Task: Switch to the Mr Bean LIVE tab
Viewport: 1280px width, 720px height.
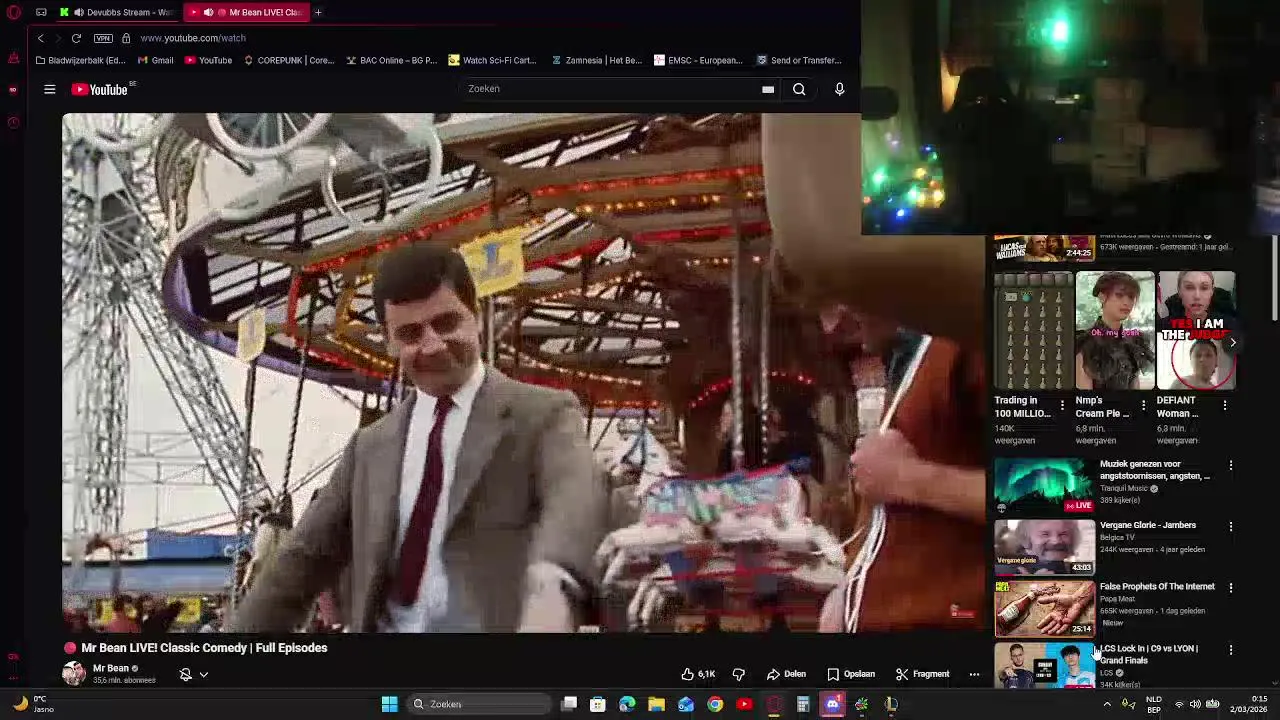Action: (246, 12)
